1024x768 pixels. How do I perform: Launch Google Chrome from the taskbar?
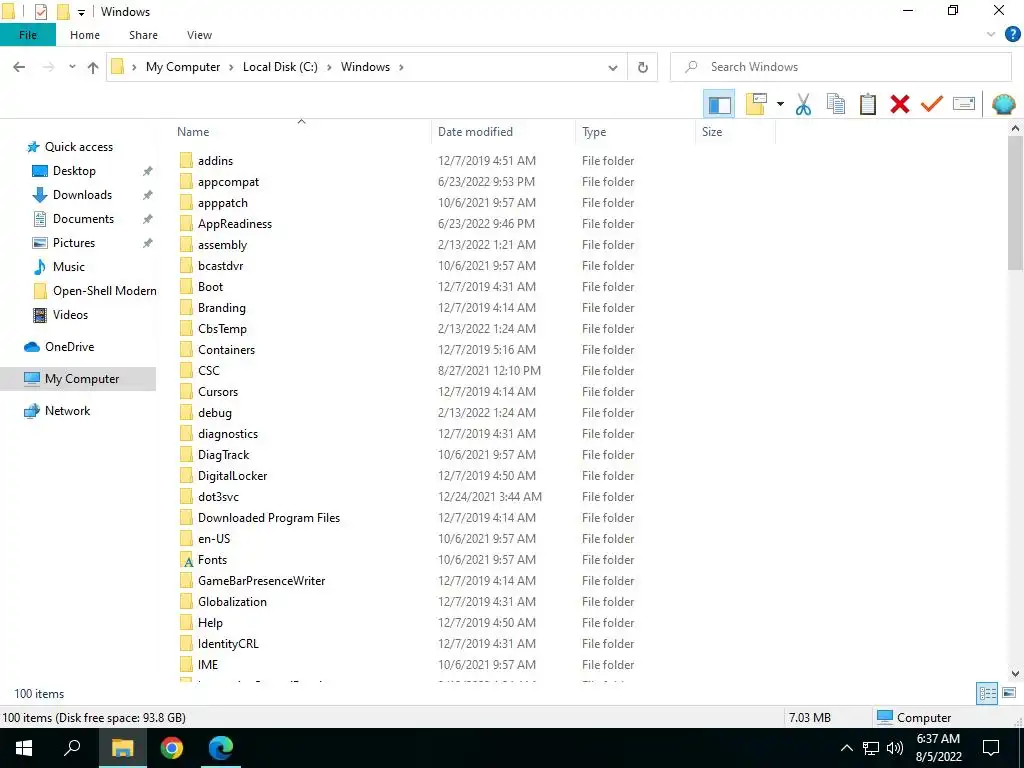coord(172,748)
